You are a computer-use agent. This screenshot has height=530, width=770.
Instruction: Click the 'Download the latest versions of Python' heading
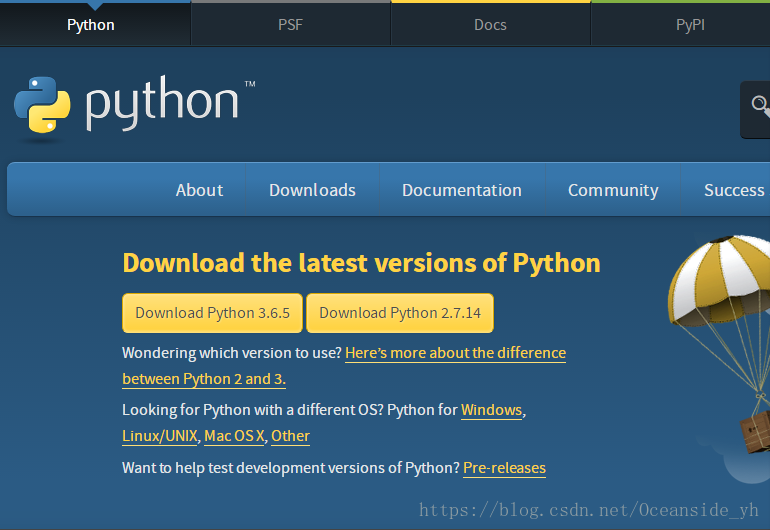361,263
